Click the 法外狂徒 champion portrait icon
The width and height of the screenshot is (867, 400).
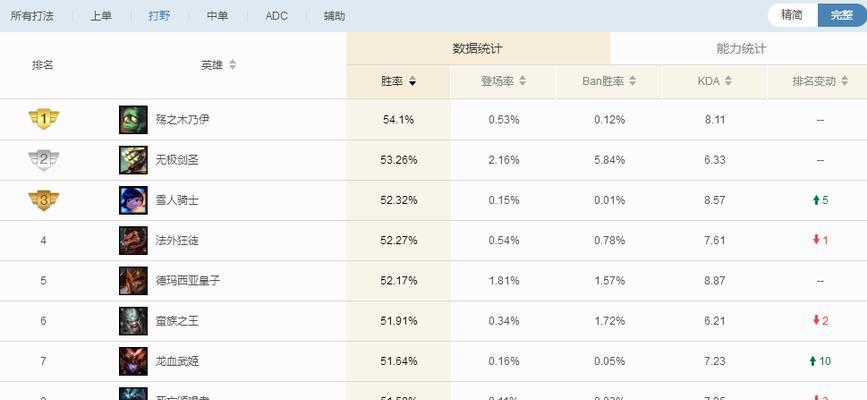point(133,240)
